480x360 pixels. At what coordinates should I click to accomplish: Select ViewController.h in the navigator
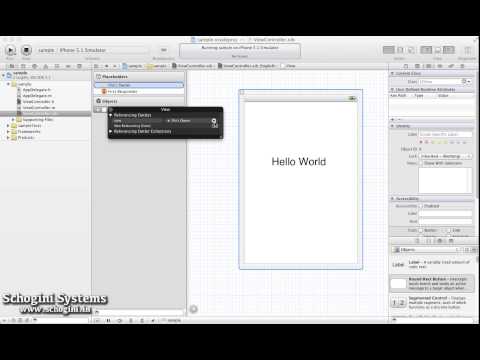pyautogui.click(x=38, y=102)
